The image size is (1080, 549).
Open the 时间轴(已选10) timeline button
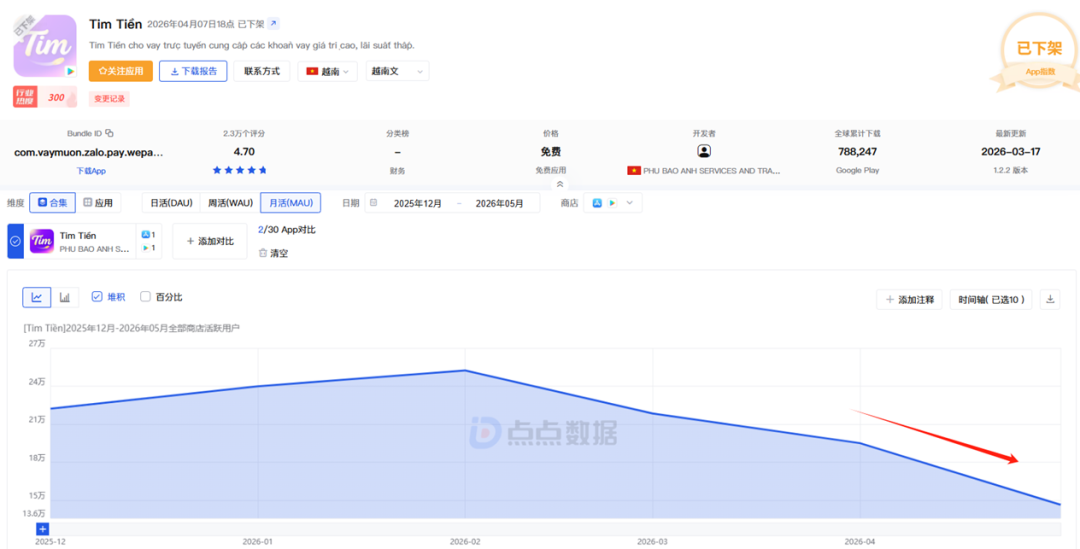tap(990, 300)
